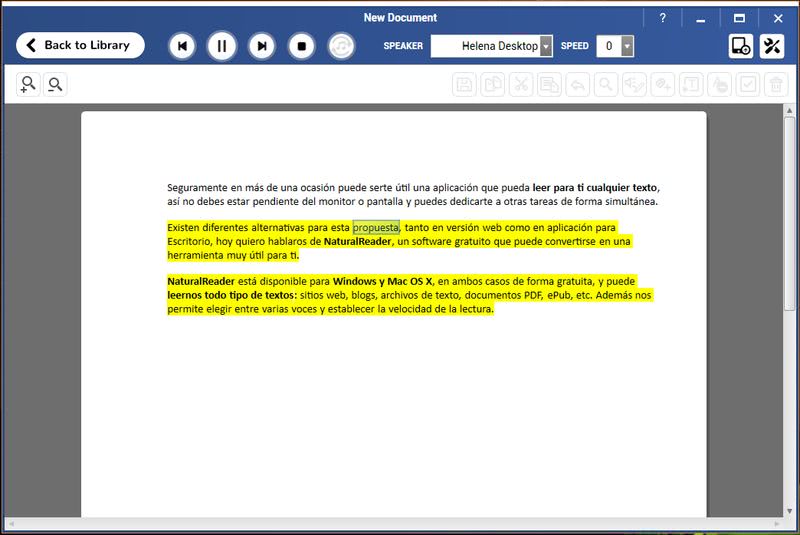Zoom out using the magnifier minus icon
This screenshot has height=535, width=800.
[x=55, y=84]
